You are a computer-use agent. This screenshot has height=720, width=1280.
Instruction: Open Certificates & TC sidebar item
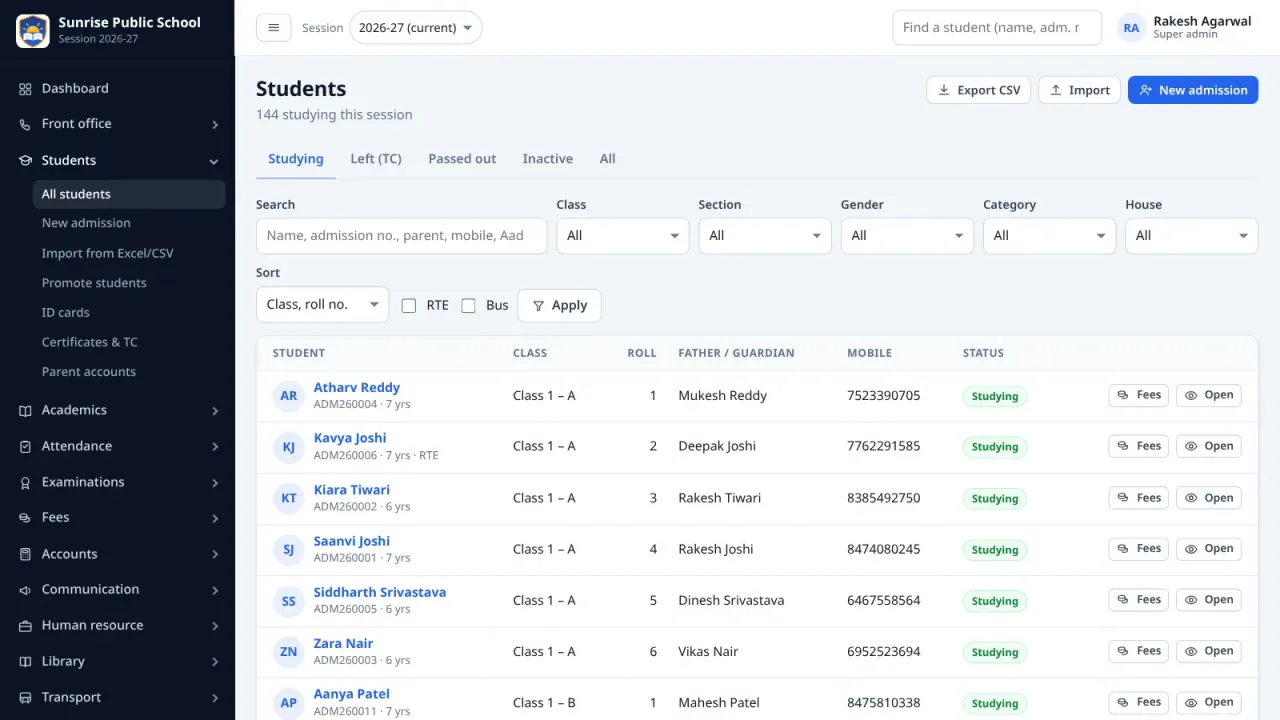point(128,342)
